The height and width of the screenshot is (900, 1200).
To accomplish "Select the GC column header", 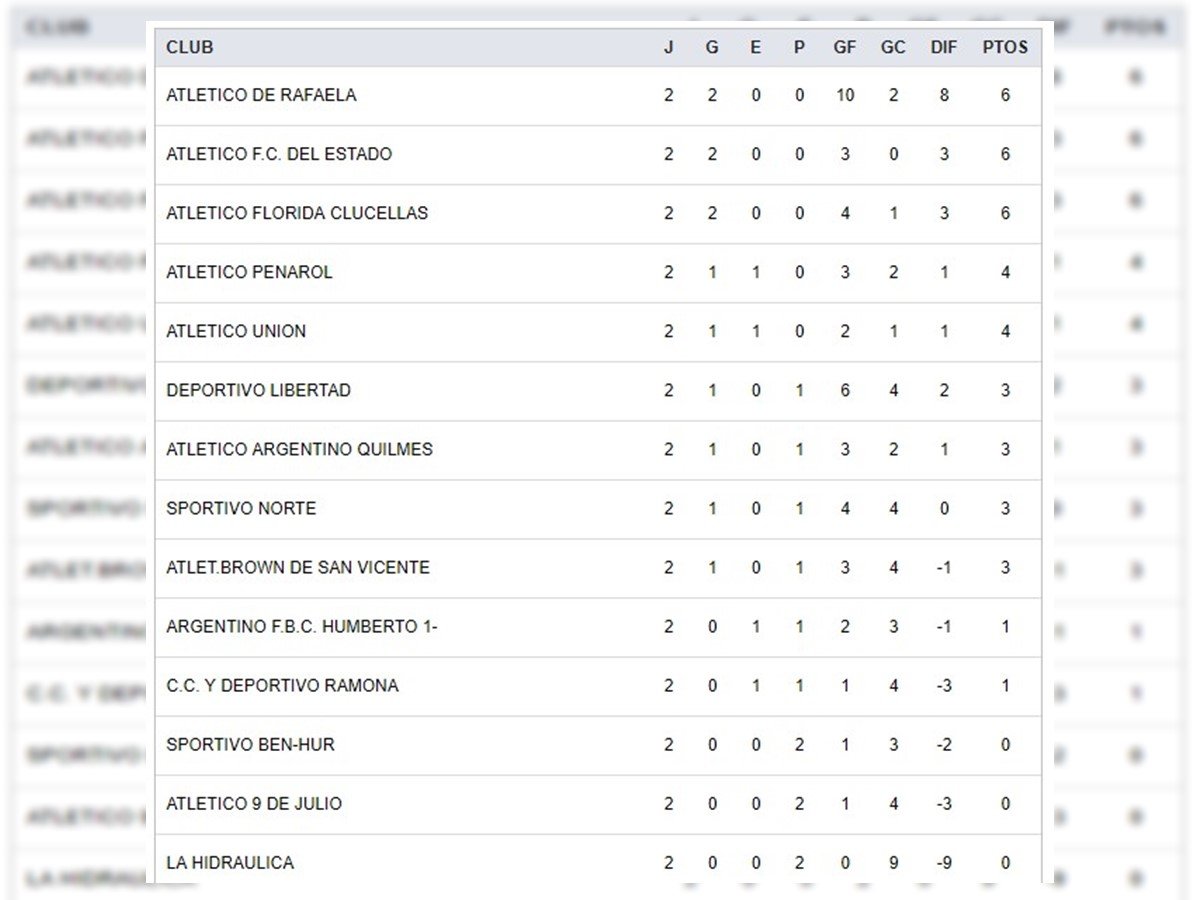I will tap(893, 47).
